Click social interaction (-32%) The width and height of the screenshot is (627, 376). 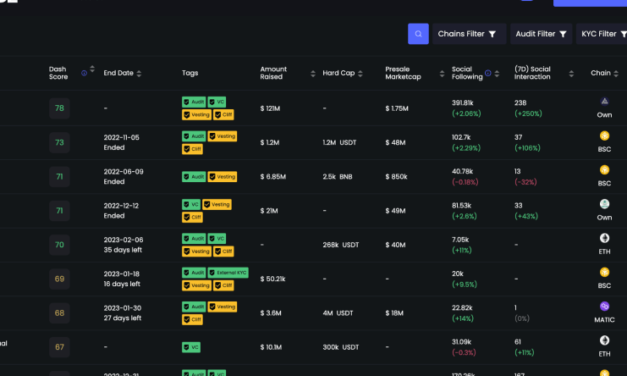pos(525,182)
